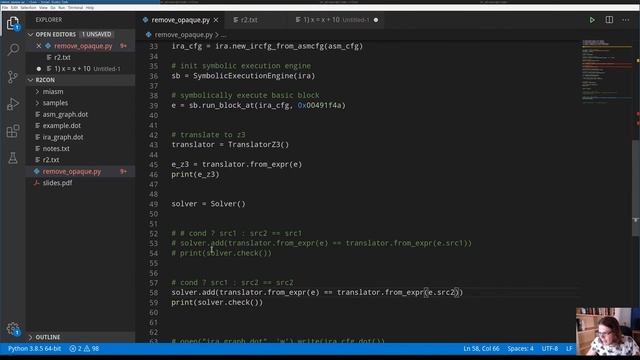Open Source Control view in activity bar
Screen dimensions: 640x360
tap(13, 77)
